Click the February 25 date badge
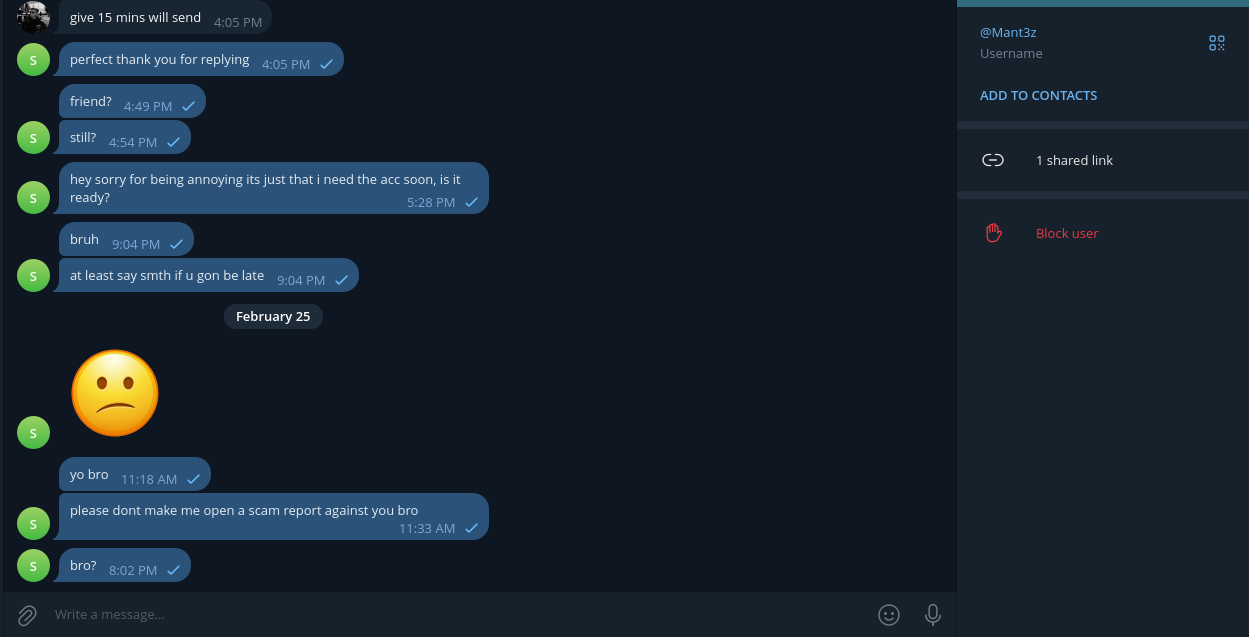Viewport: 1249px width, 637px height. pos(273,317)
